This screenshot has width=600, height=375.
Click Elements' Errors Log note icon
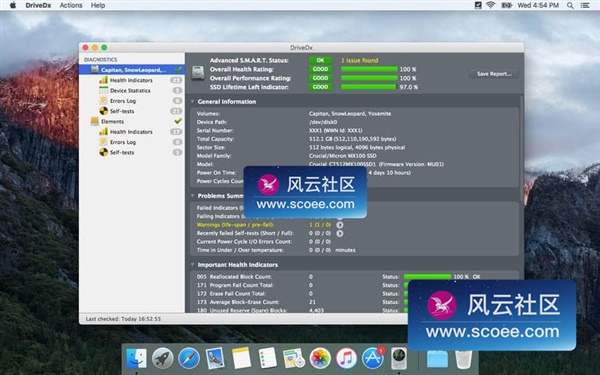[x=103, y=142]
